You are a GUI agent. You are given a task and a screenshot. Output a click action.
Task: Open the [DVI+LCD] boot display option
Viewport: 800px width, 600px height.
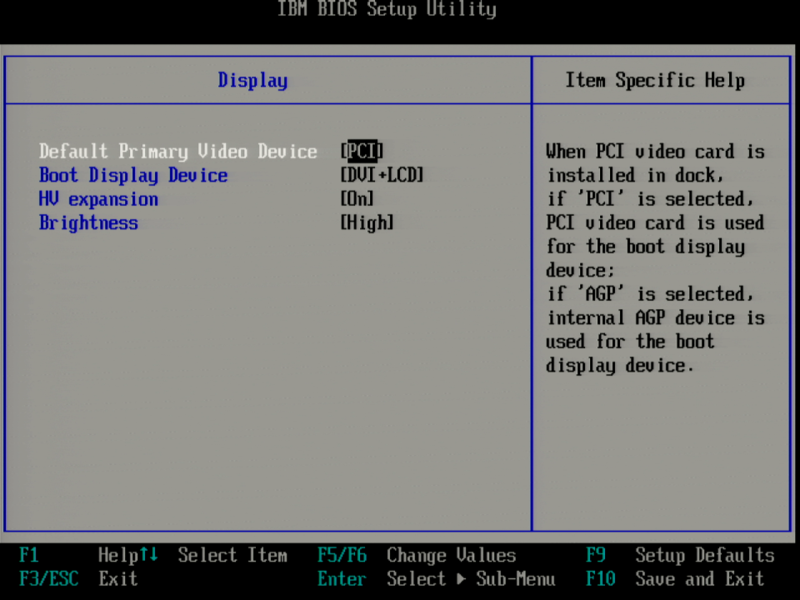click(x=382, y=175)
